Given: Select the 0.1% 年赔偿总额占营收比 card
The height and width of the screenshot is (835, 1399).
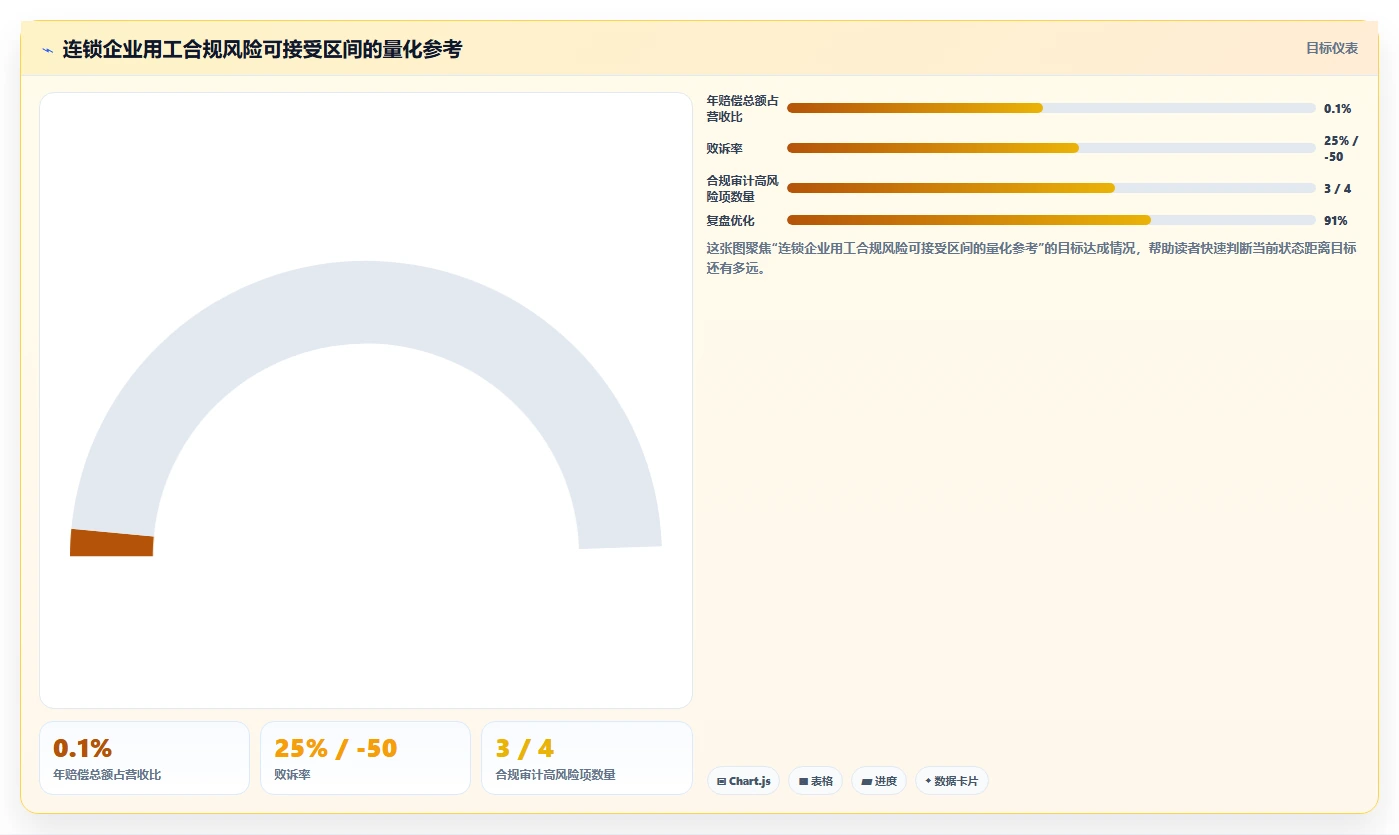Looking at the screenshot, I should pyautogui.click(x=144, y=758).
